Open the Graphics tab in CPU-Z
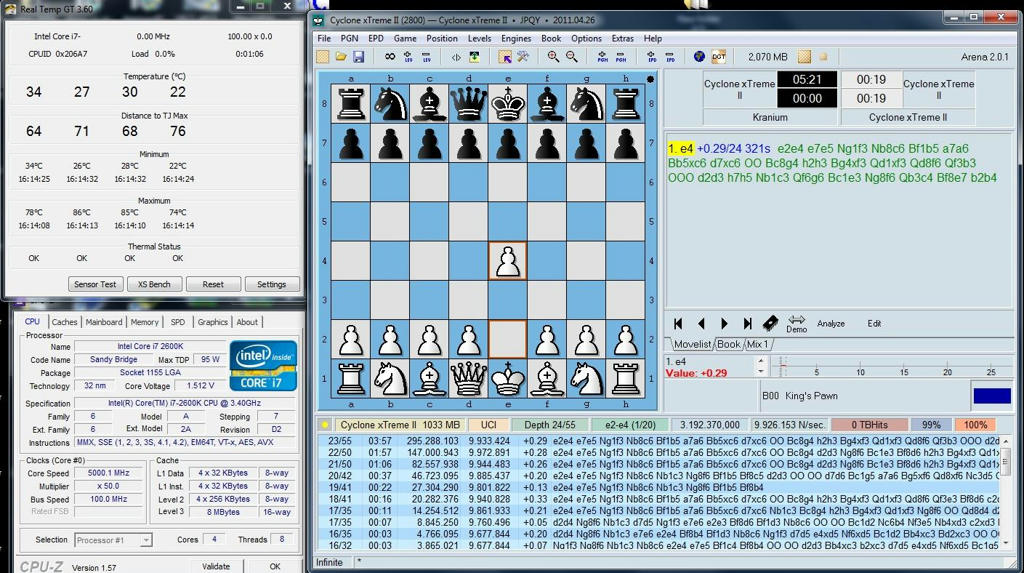This screenshot has height=573, width=1024. coord(212,322)
